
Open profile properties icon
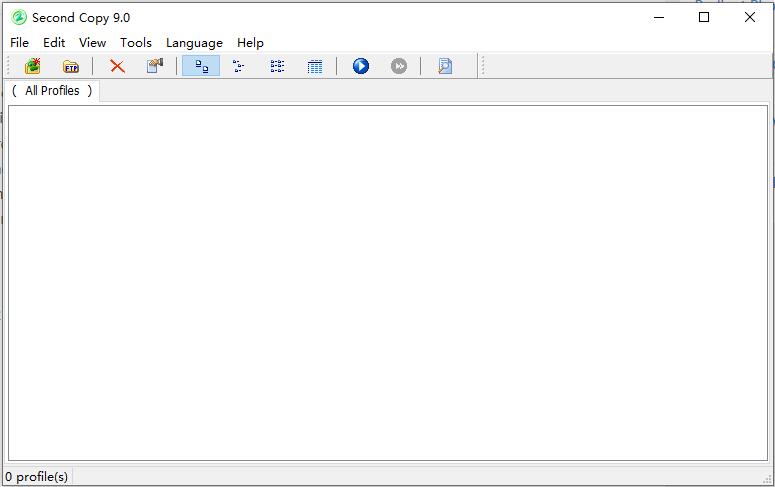pos(155,66)
